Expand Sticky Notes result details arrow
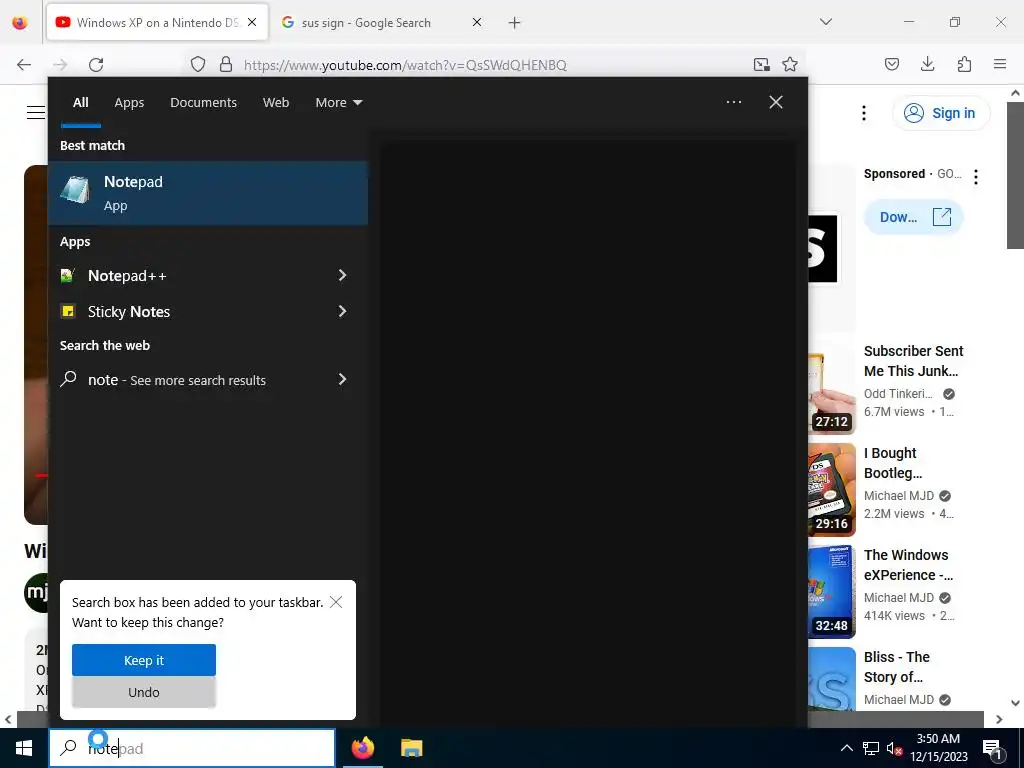Image resolution: width=1024 pixels, height=768 pixels. [x=342, y=312]
